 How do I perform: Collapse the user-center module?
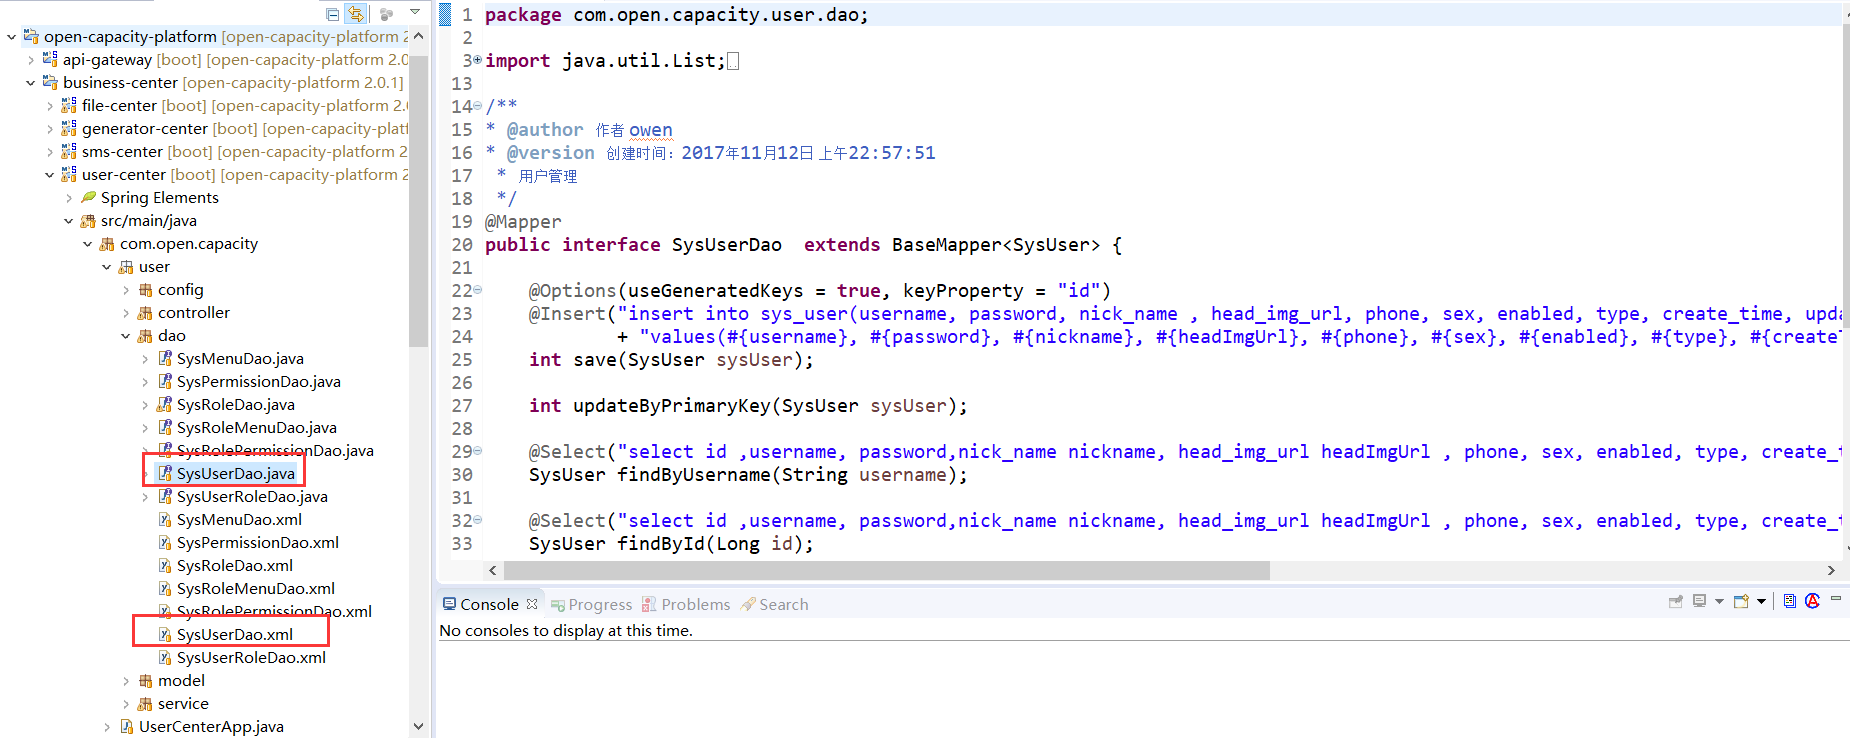pos(50,175)
